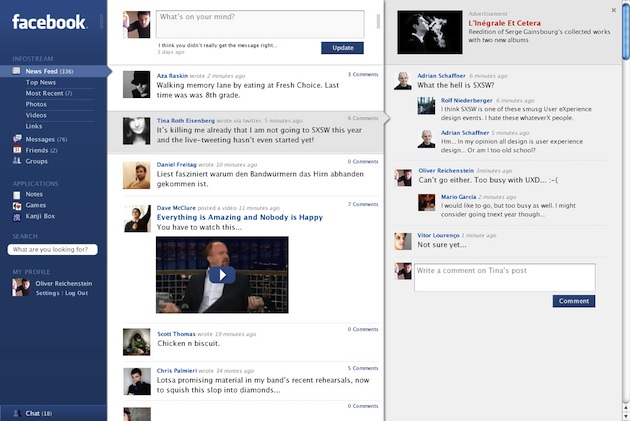Click Rolf Niederberger's comment avatar
Image resolution: width=630 pixels, height=421 pixels.
click(426, 106)
